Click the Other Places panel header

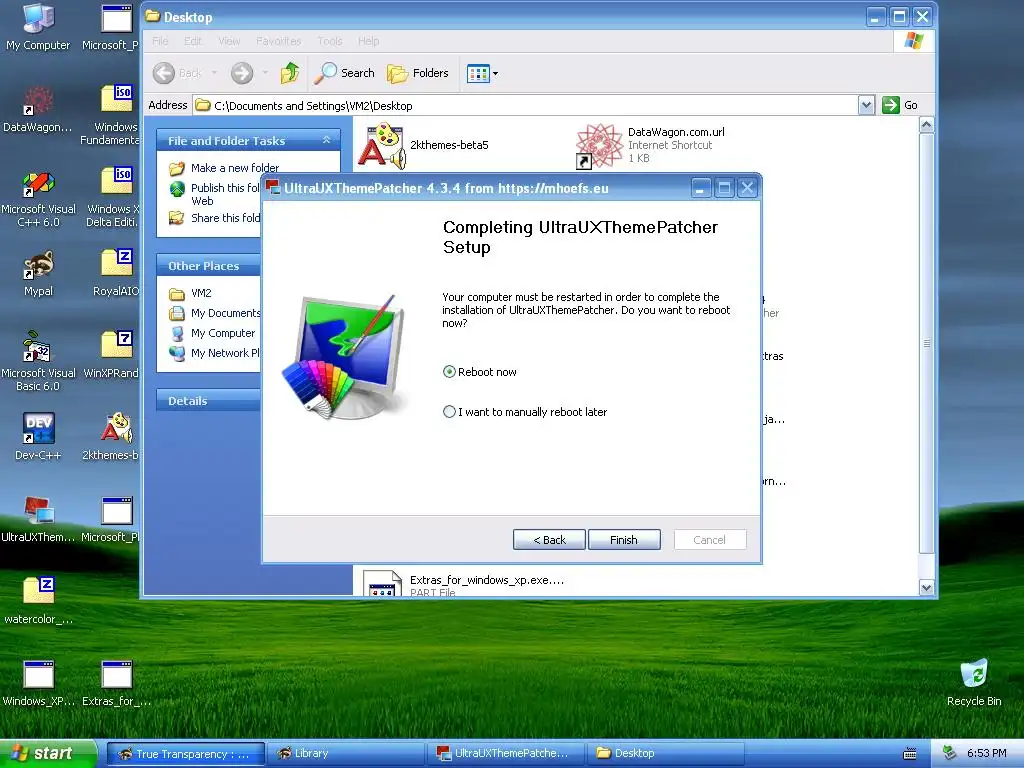point(209,266)
